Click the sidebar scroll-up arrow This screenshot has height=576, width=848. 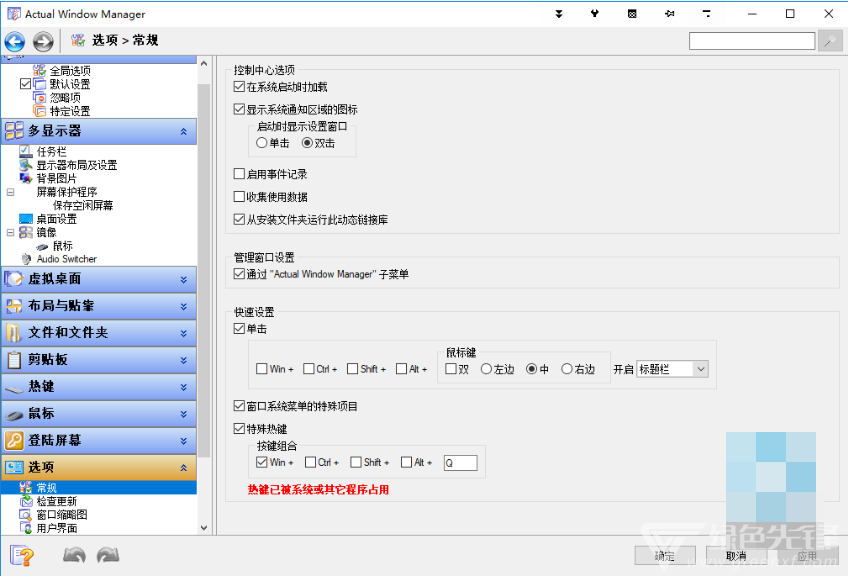coord(204,64)
